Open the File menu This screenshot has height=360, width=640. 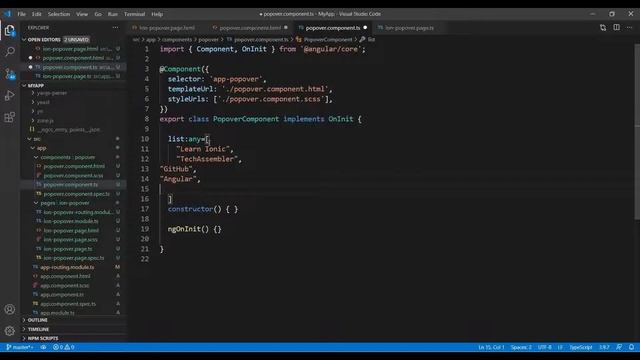[x=22, y=14]
